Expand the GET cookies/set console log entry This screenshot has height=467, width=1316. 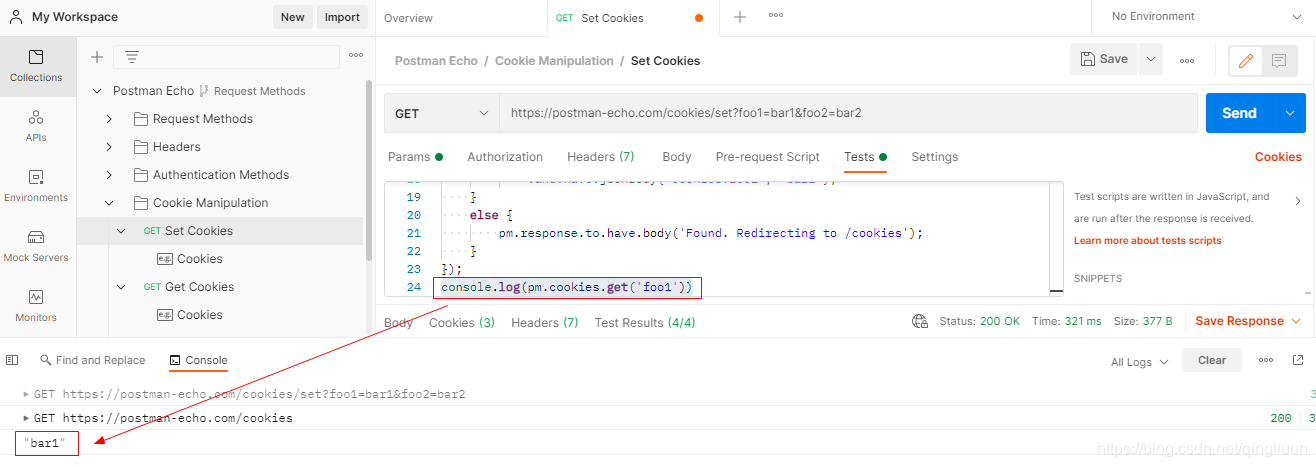coord(26,394)
